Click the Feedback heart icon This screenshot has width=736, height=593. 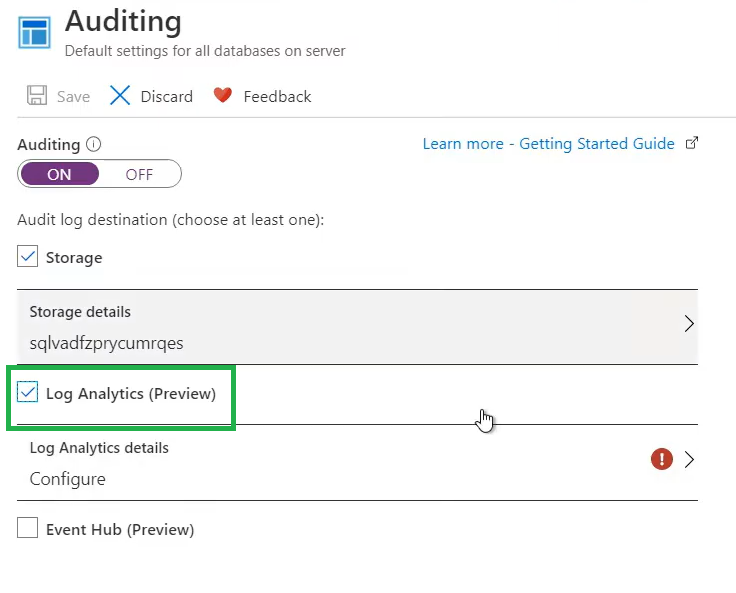222,96
